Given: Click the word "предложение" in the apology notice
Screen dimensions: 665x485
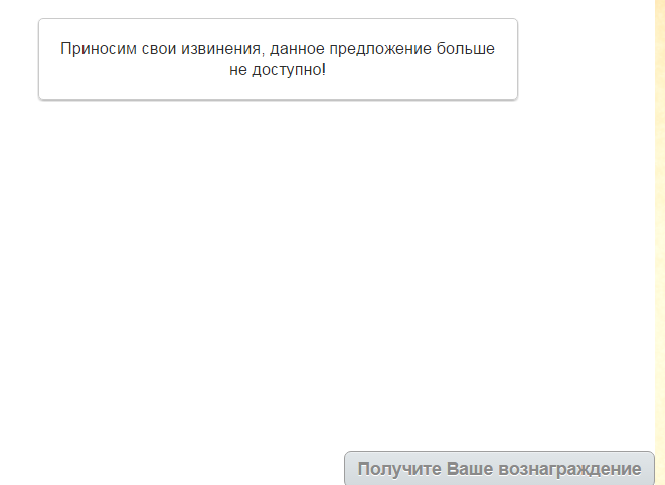Looking at the screenshot, I should pyautogui.click(x=380, y=49).
